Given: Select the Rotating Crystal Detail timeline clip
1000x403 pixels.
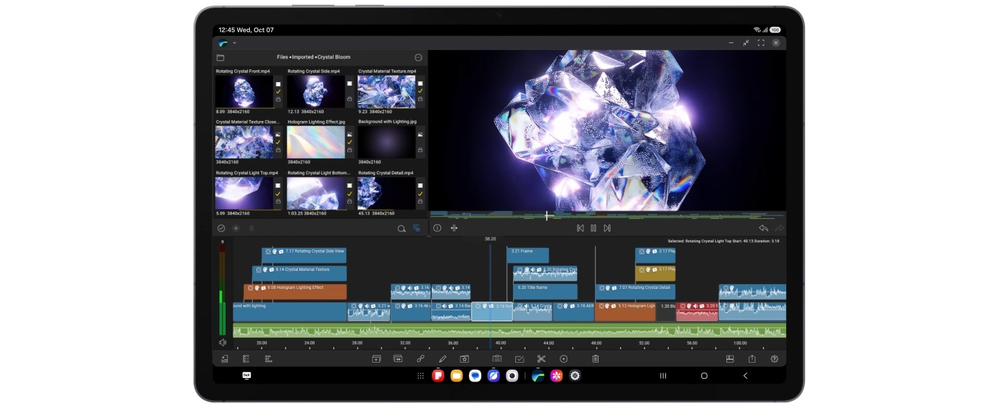Looking at the screenshot, I should [635, 292].
